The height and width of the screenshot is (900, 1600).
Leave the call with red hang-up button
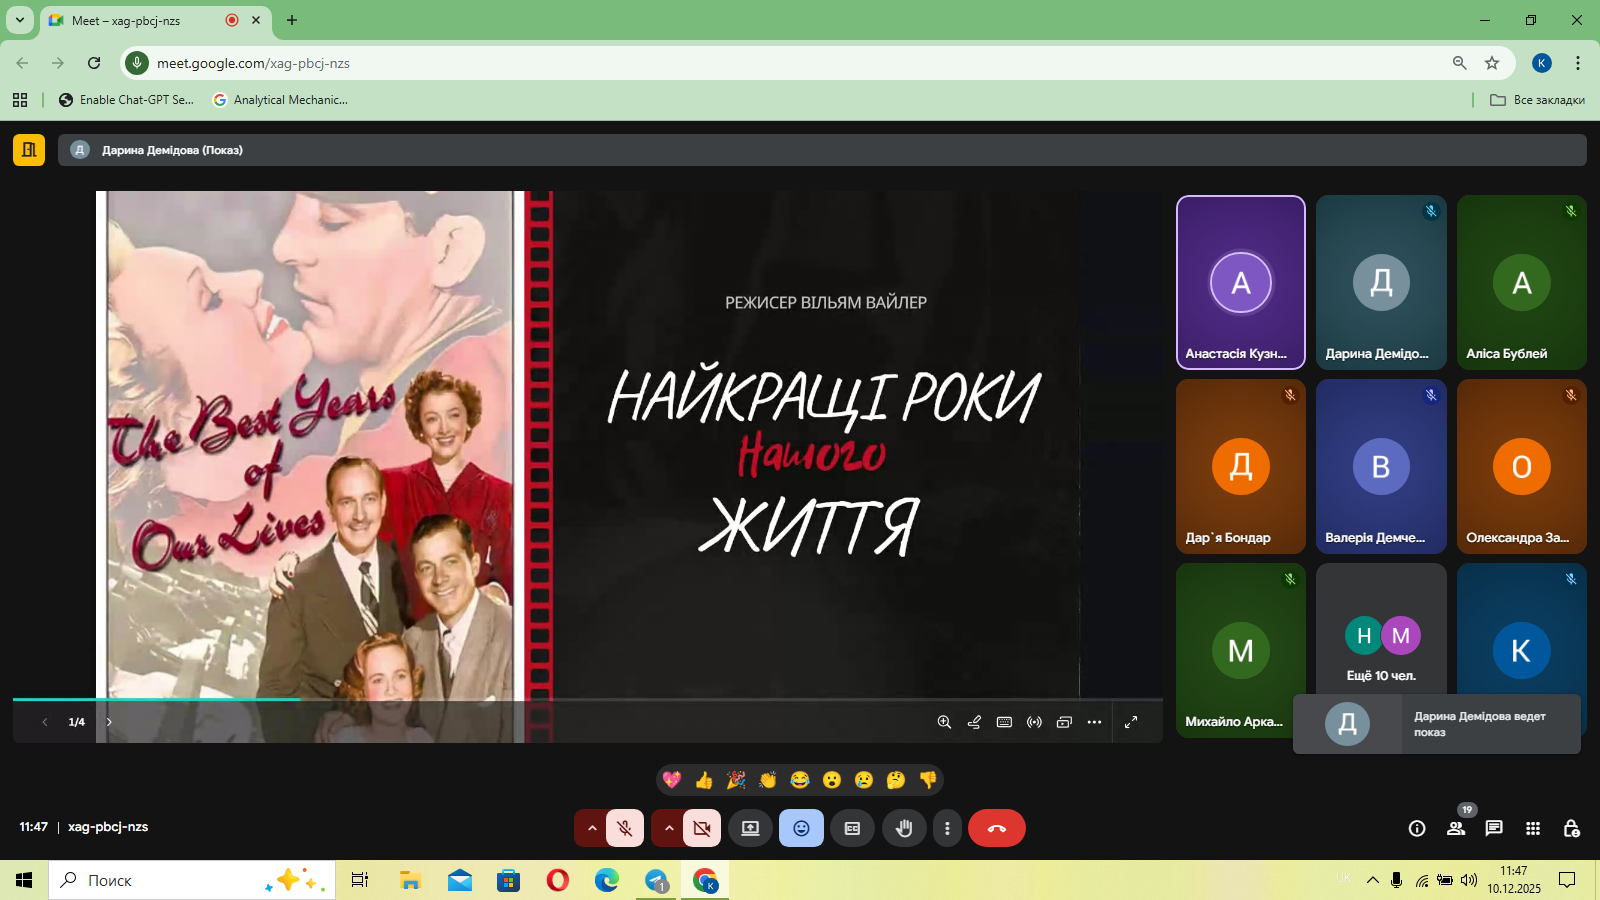(x=996, y=828)
